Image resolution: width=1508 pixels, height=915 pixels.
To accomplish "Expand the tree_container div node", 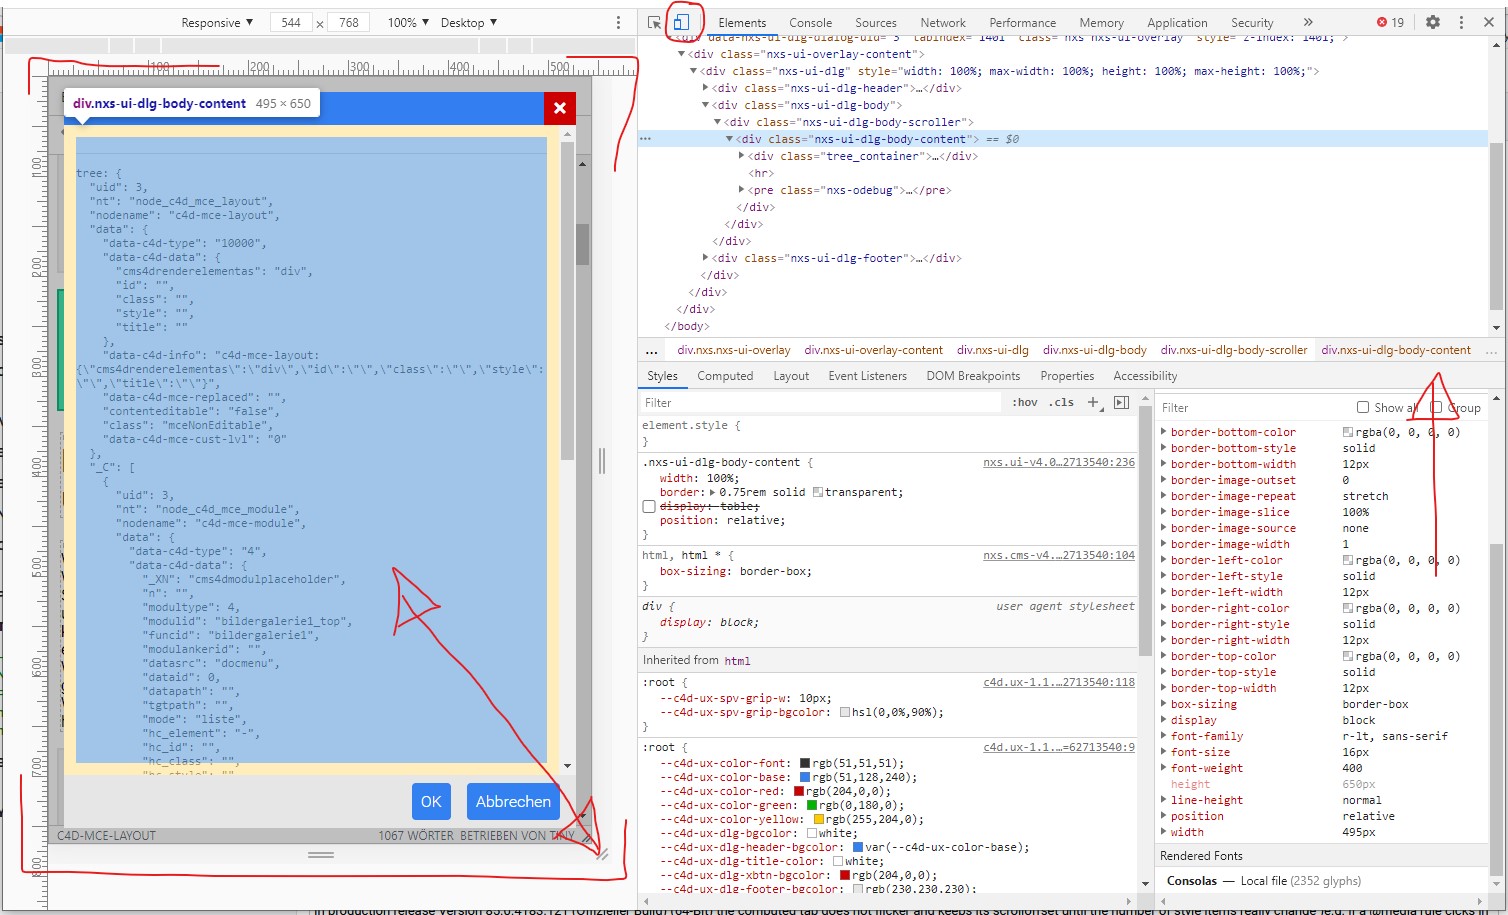I will coord(742,156).
